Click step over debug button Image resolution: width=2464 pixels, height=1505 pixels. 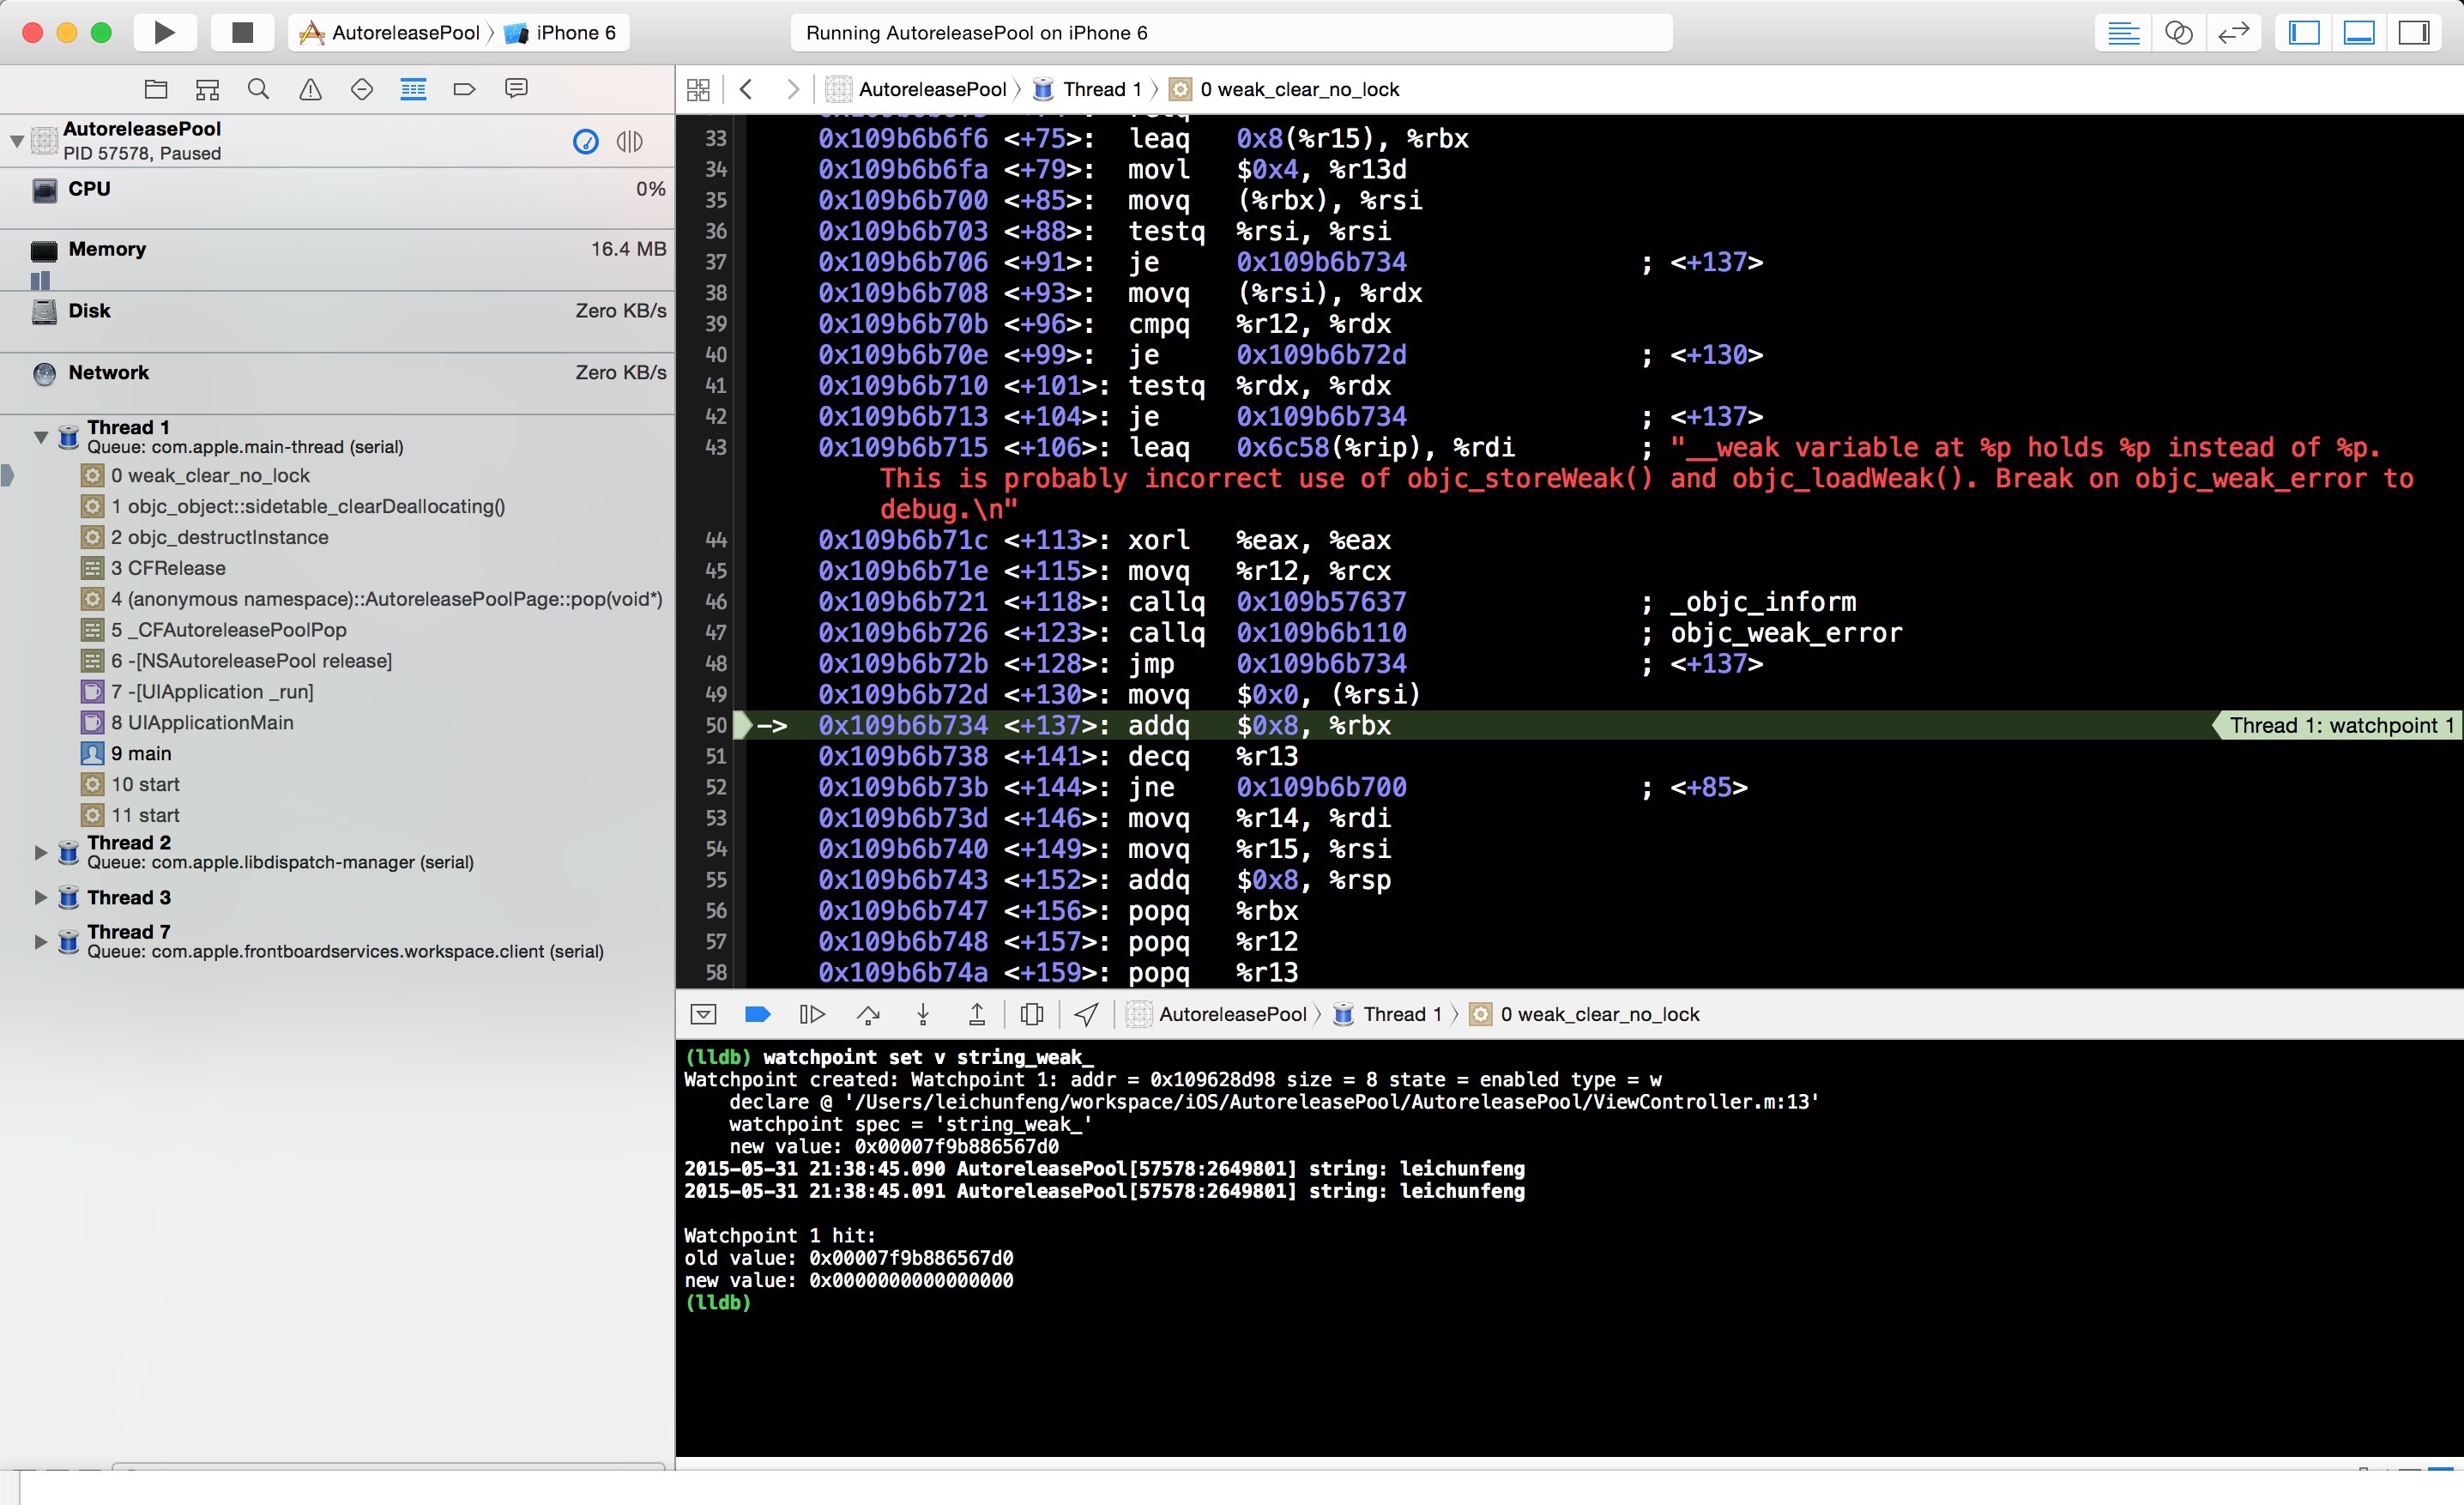click(x=868, y=1014)
